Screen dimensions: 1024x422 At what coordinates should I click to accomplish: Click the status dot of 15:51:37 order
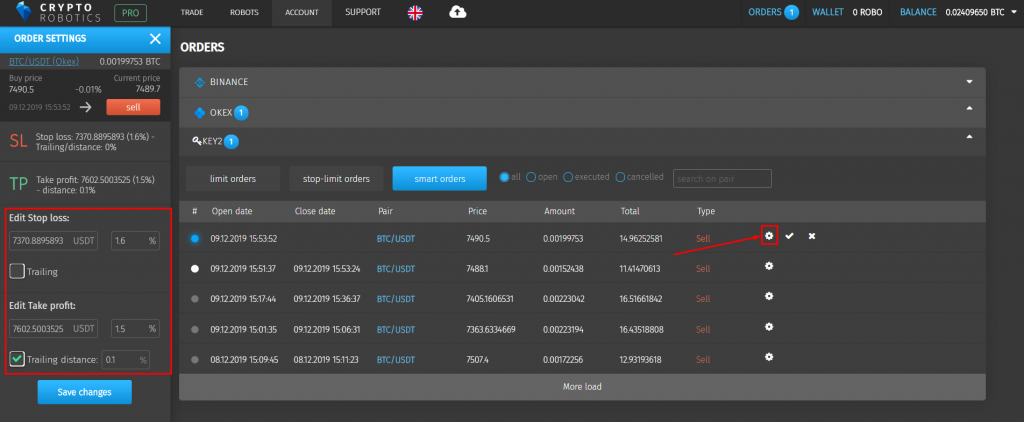tap(195, 268)
